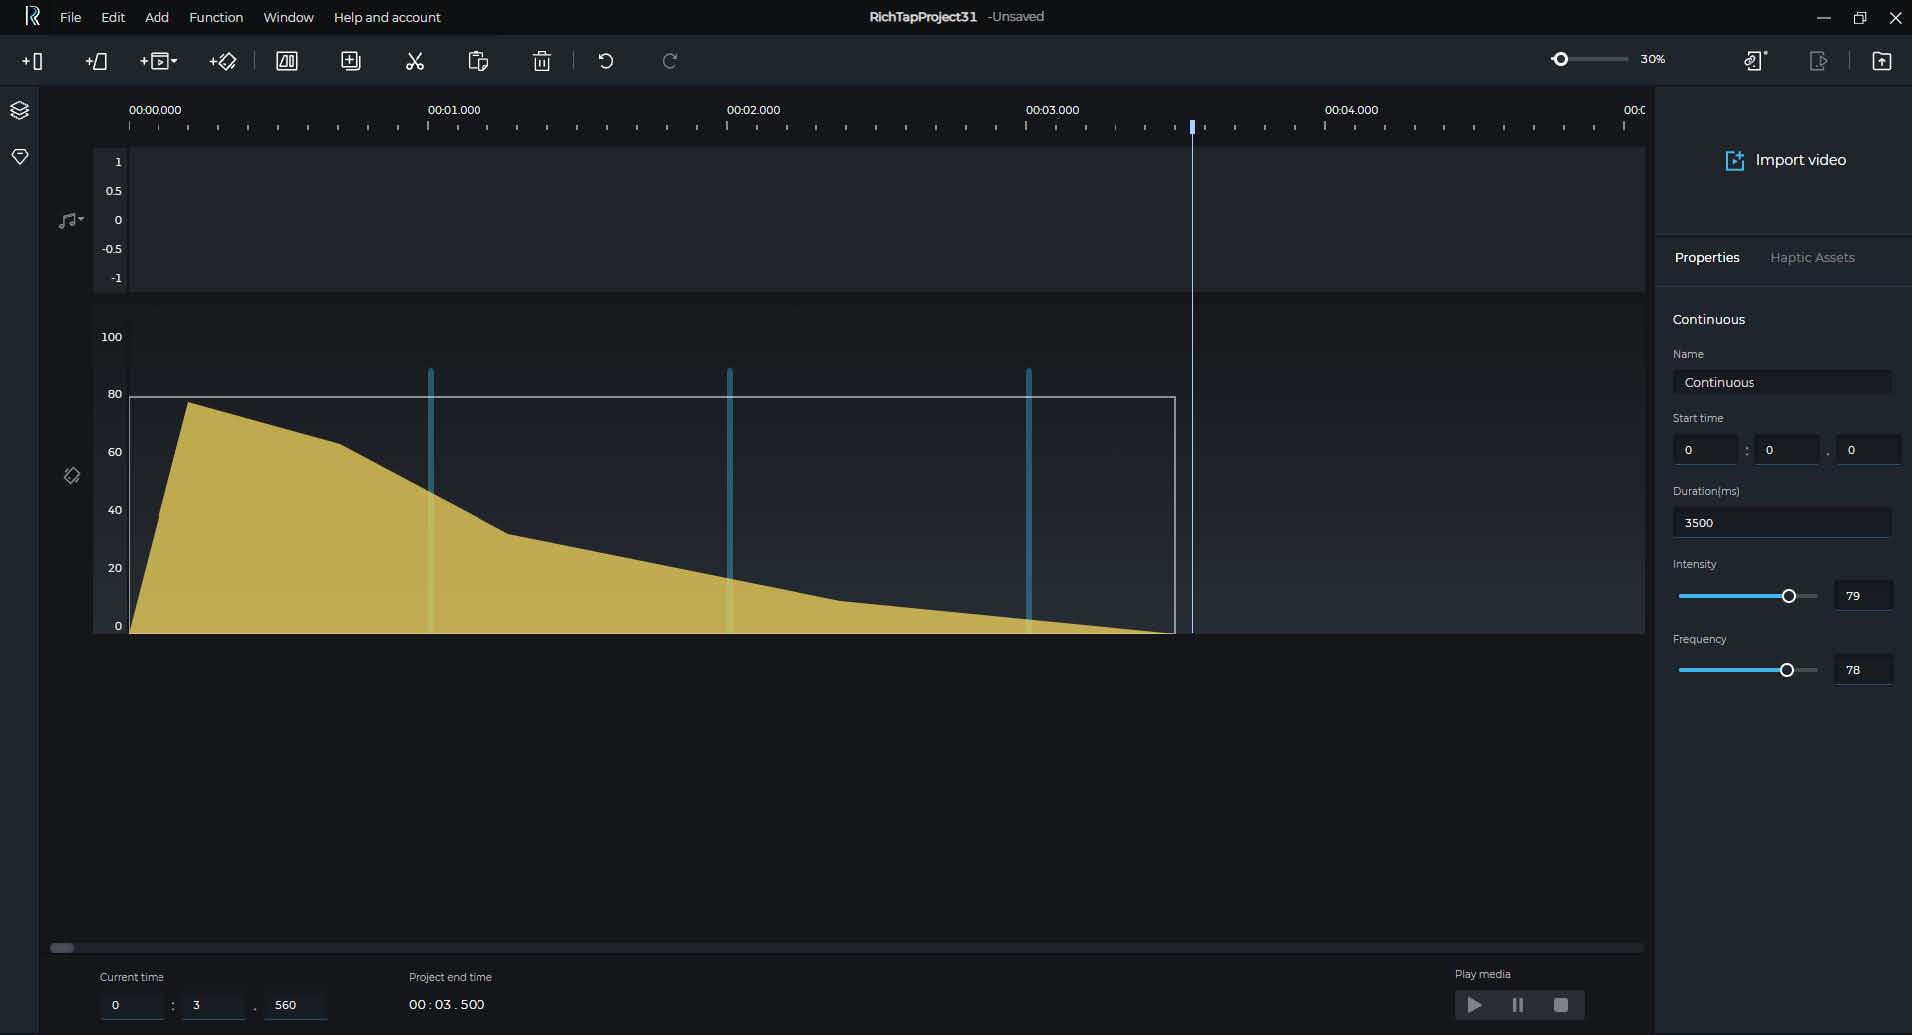Click the Duration input showing 3500
Viewport: 1912px width, 1035px height.
1782,522
